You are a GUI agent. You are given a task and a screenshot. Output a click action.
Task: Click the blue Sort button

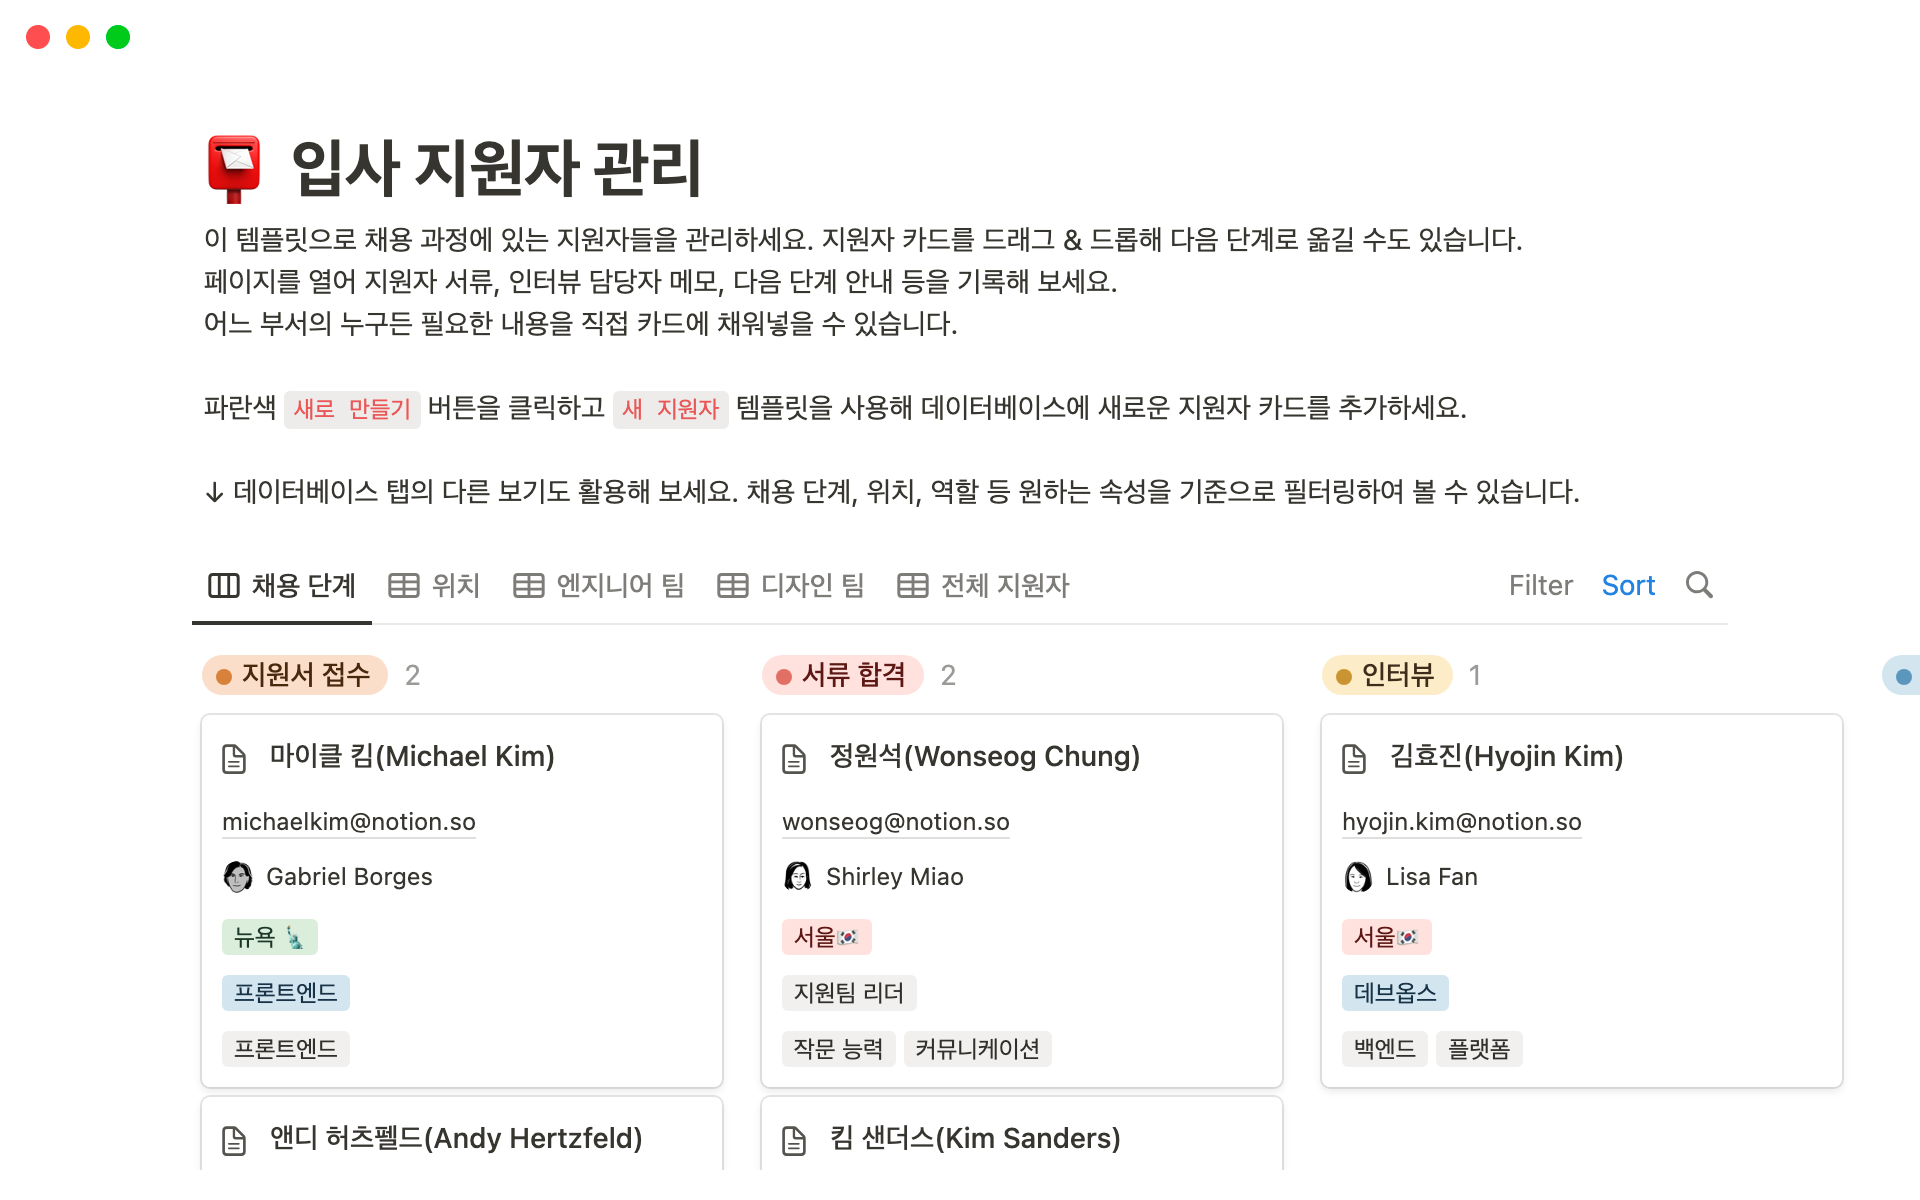coord(1628,586)
